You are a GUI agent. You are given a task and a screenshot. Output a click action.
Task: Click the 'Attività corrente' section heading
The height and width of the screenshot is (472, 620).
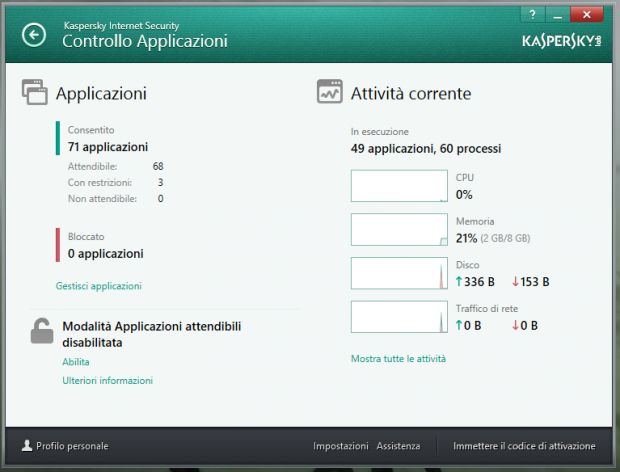pos(411,93)
